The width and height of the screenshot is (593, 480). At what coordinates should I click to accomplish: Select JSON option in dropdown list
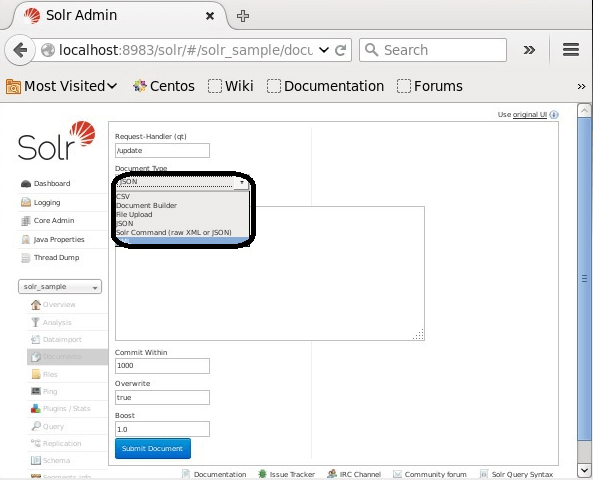[182, 224]
